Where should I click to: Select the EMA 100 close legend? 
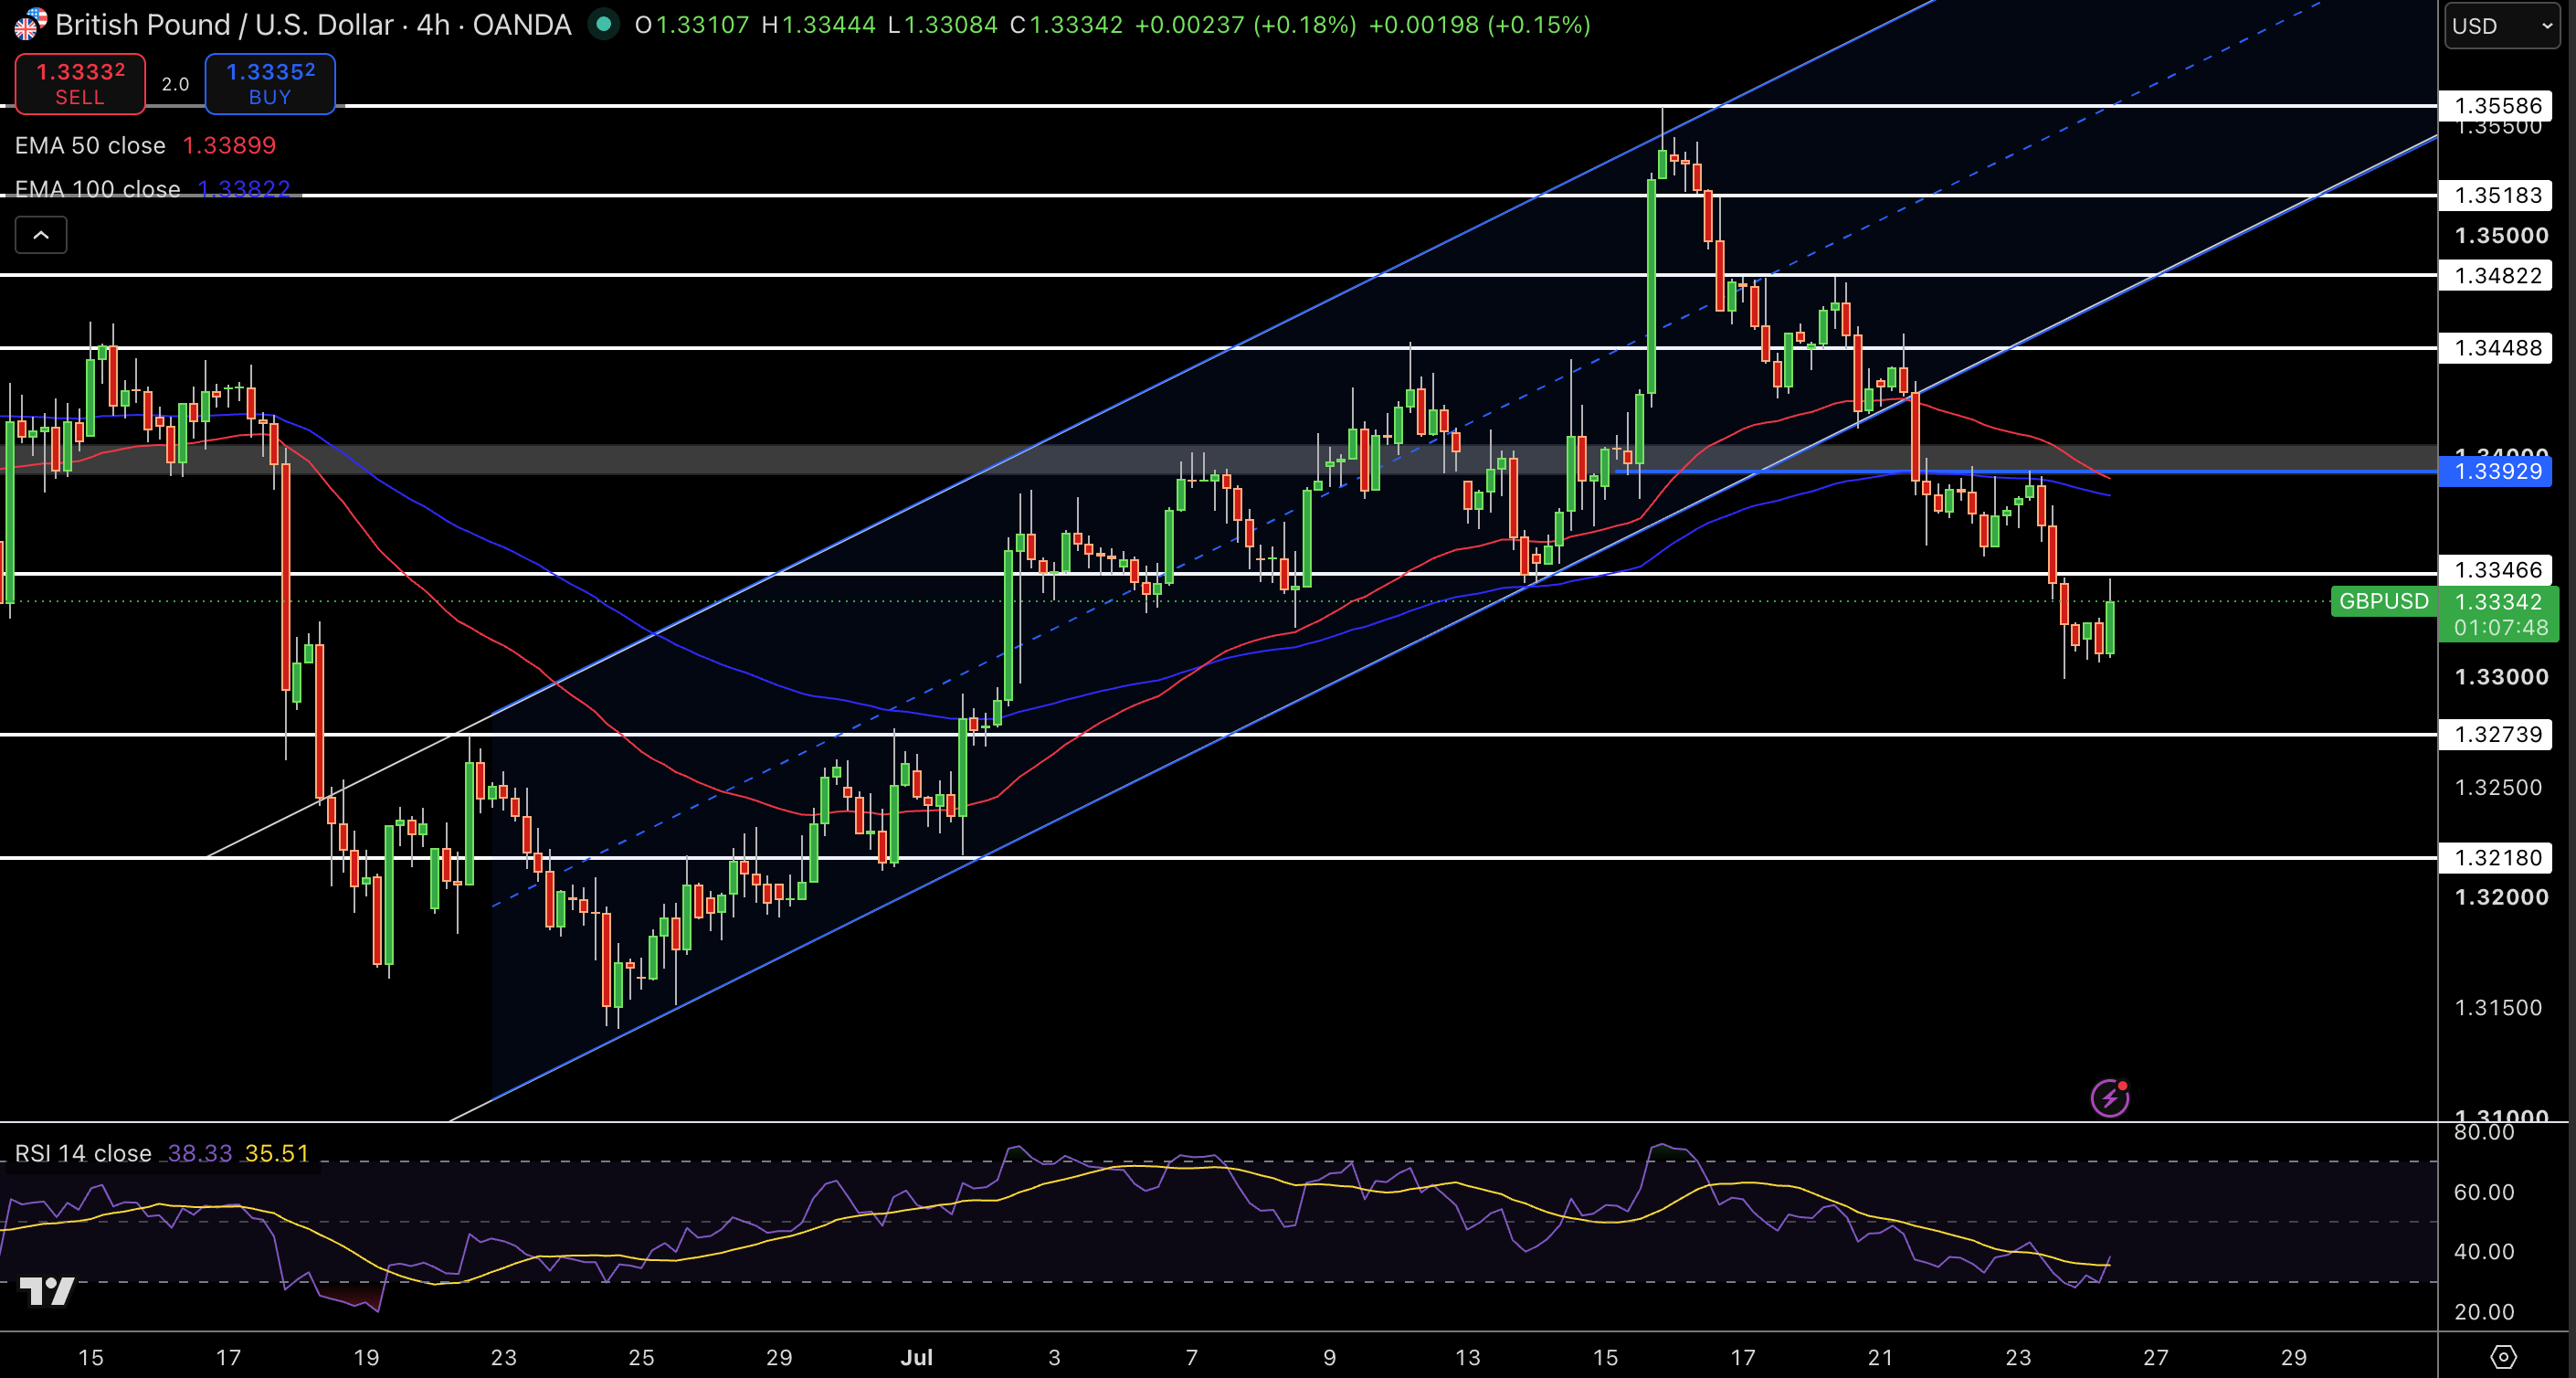coord(97,189)
